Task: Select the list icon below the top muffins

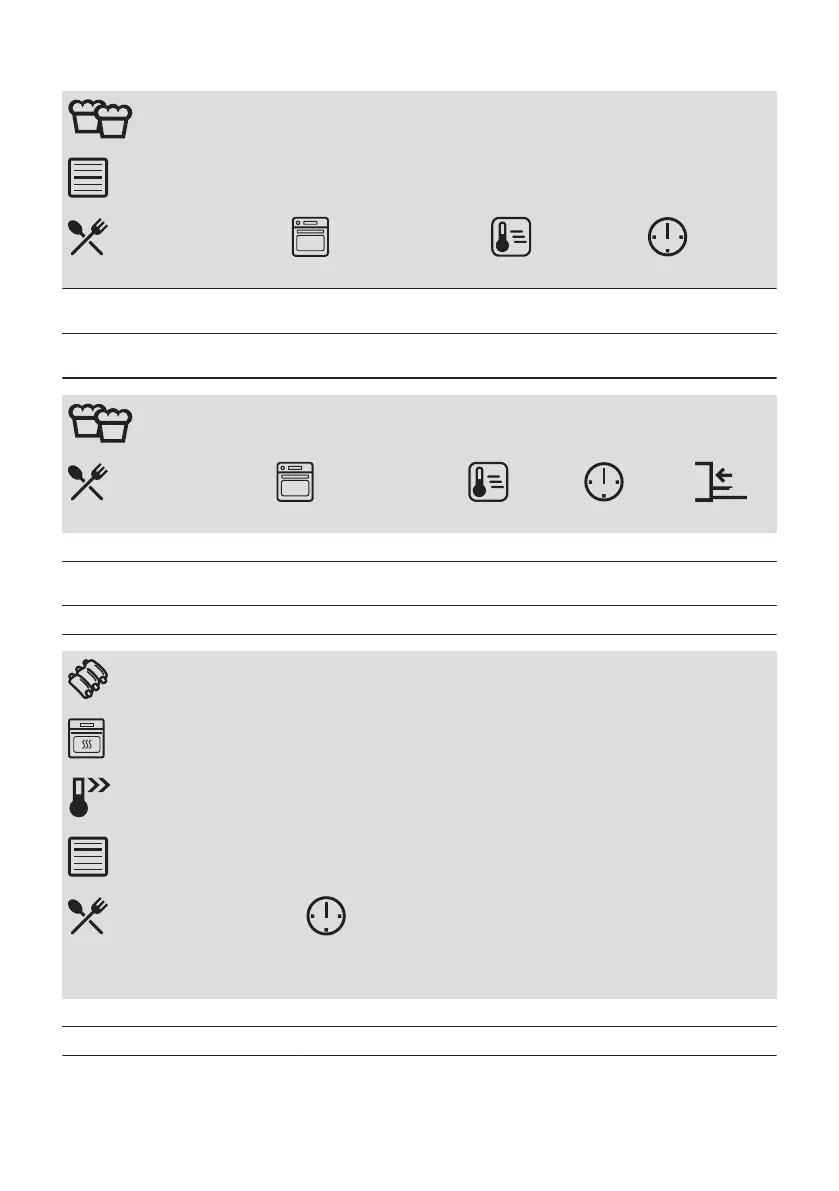Action: point(88,178)
